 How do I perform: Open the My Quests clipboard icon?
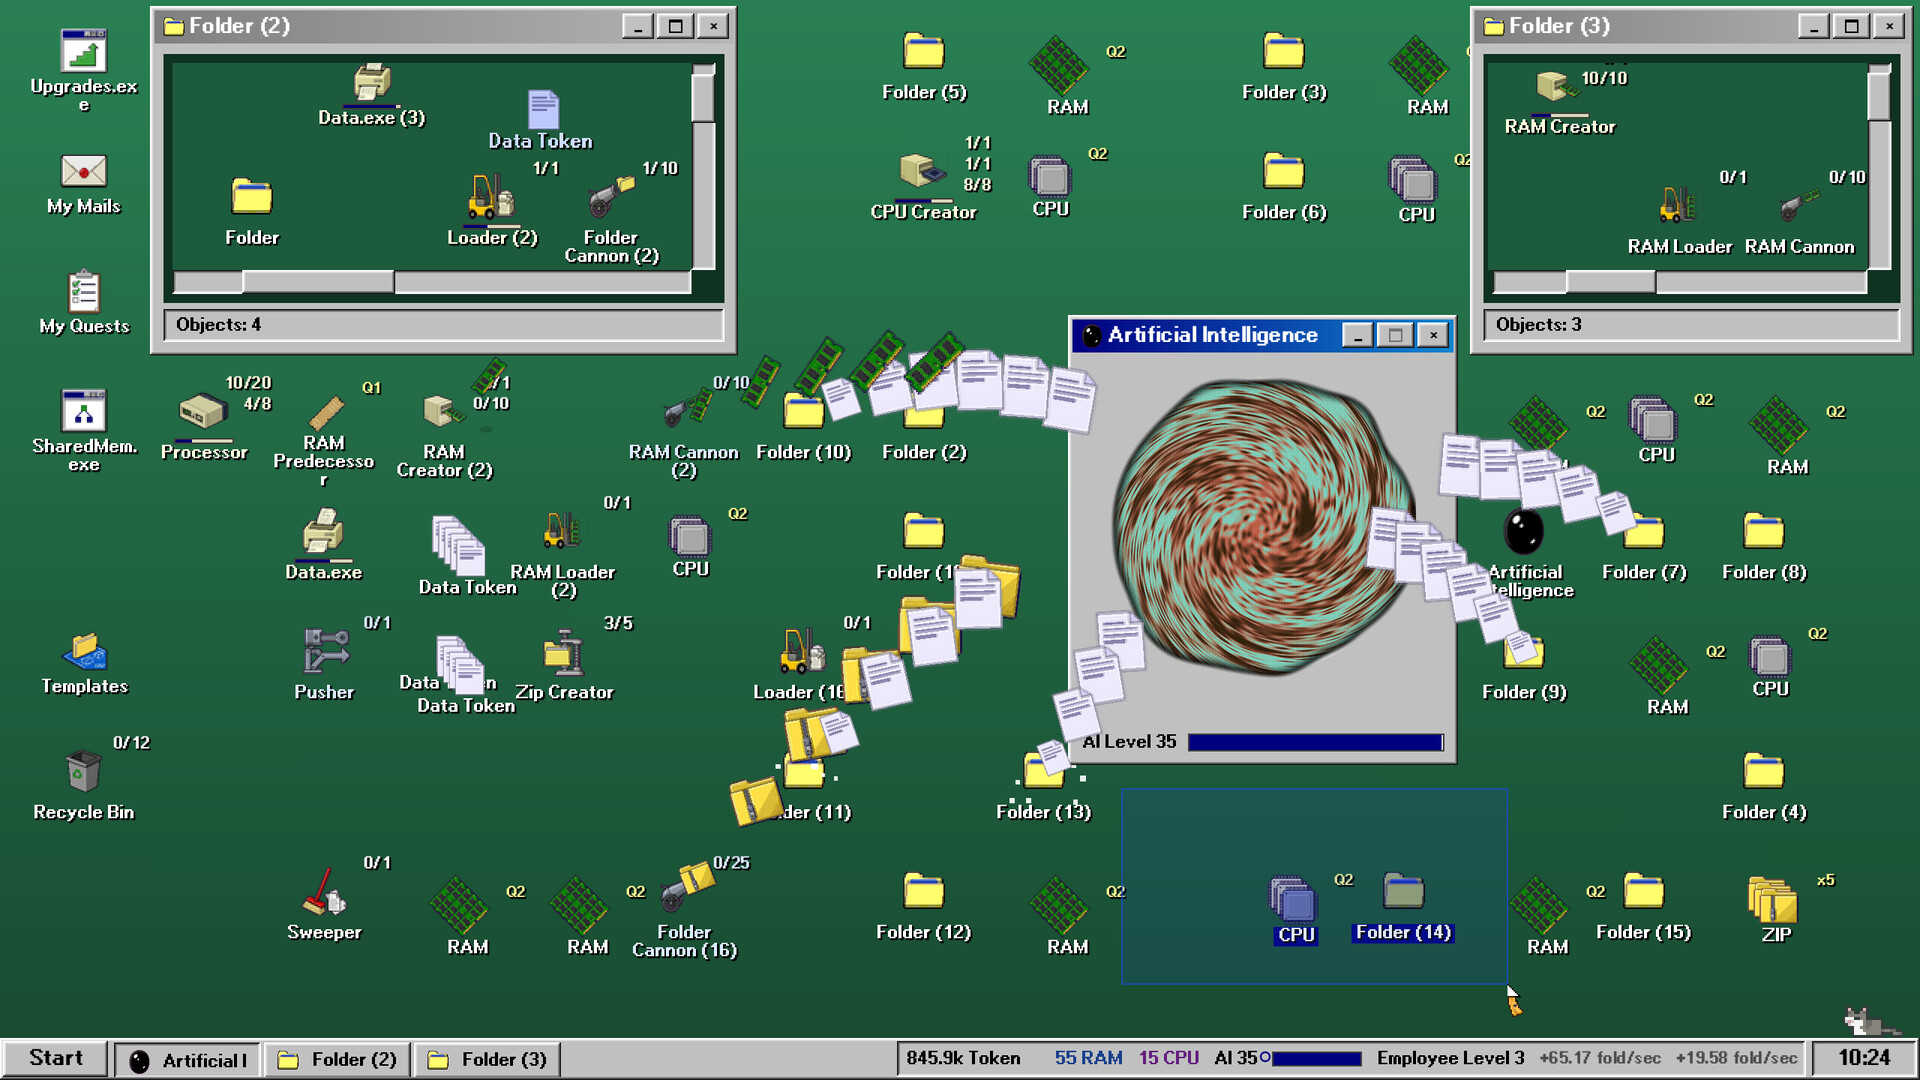[x=84, y=291]
